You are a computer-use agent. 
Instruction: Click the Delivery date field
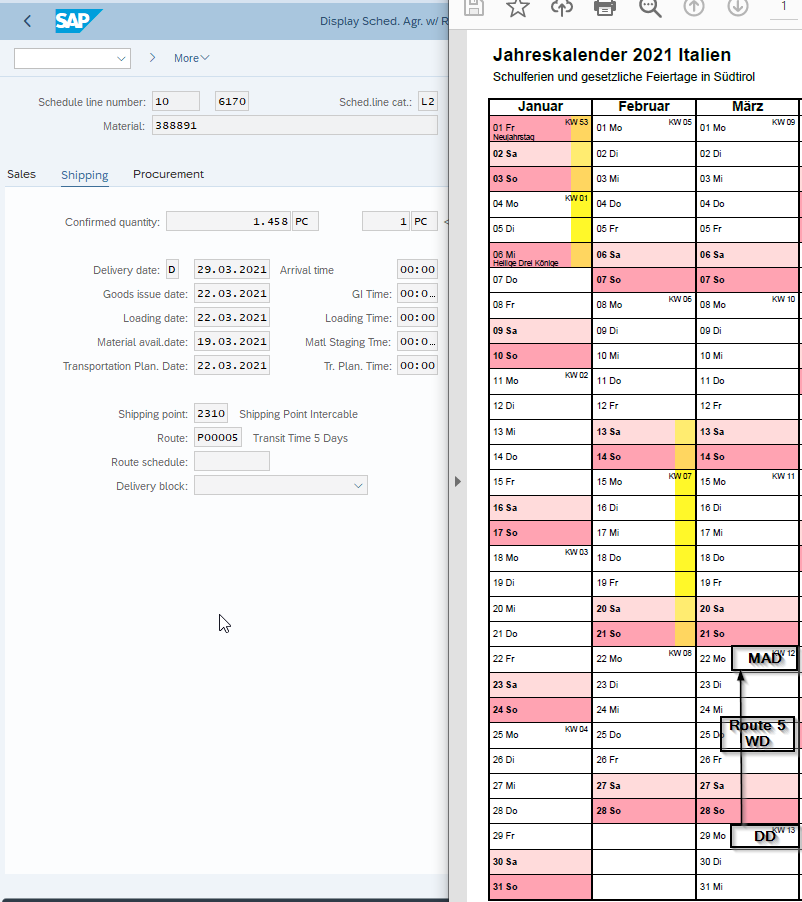[x=231, y=270]
